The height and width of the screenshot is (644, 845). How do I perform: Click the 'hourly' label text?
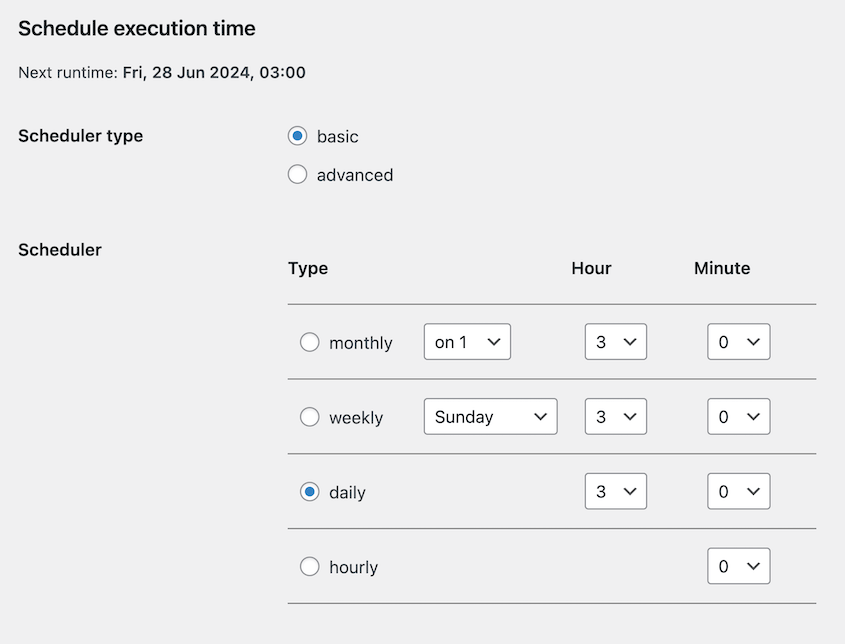point(354,567)
